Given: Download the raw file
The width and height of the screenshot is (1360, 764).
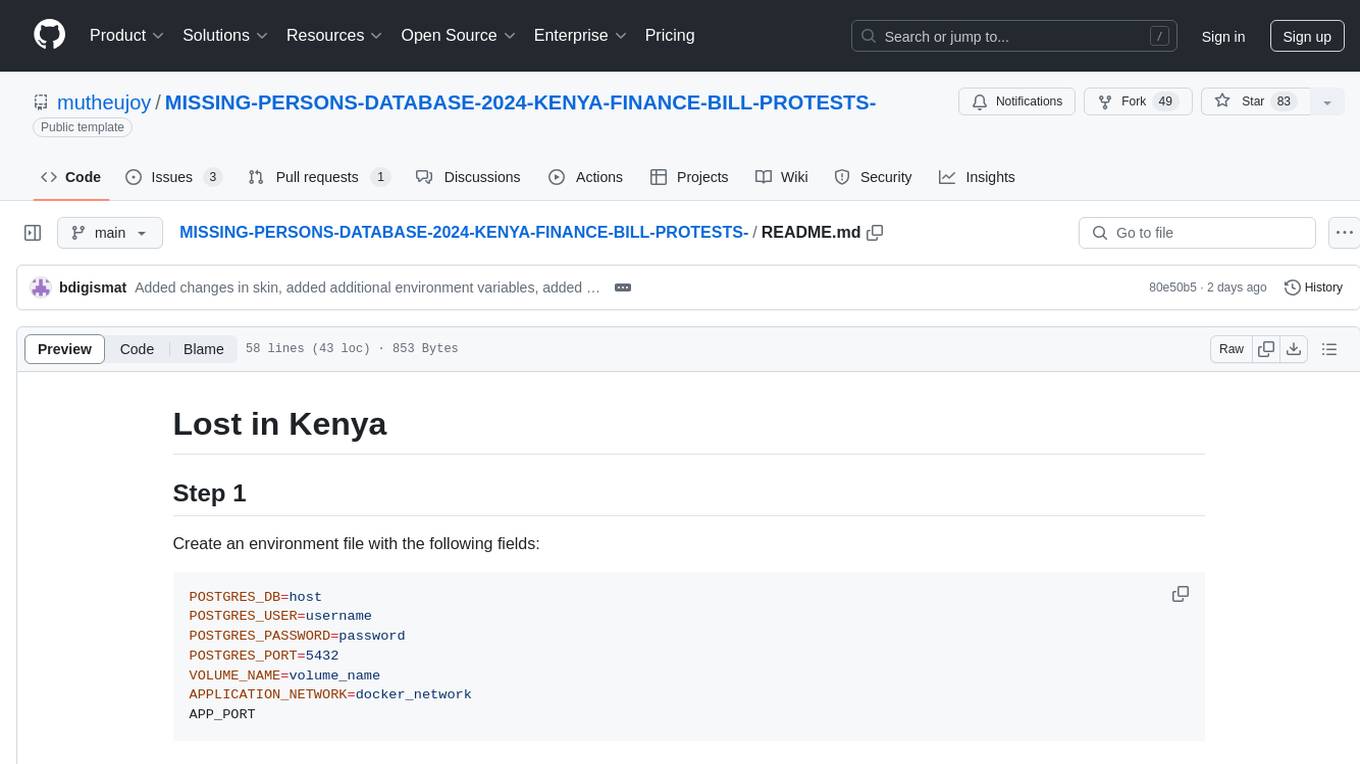Looking at the screenshot, I should (x=1294, y=349).
